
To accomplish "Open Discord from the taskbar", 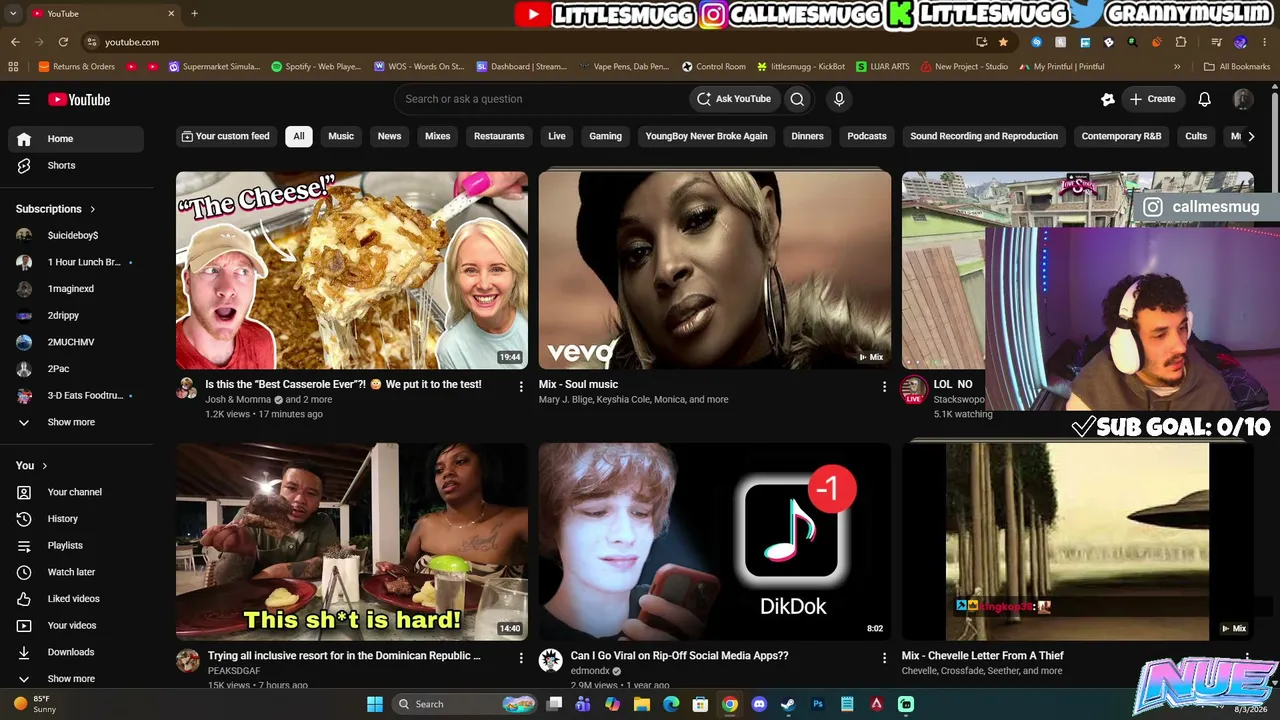I will click(x=759, y=704).
